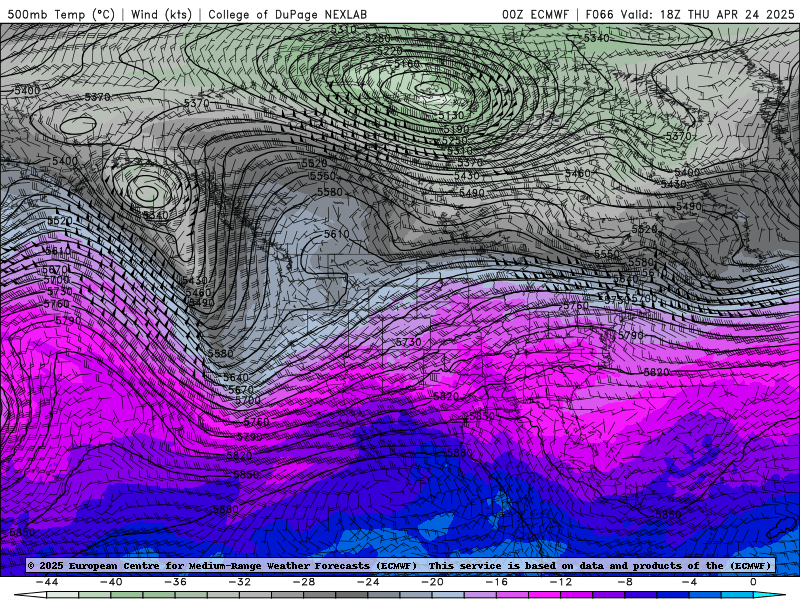The height and width of the screenshot is (600, 800).
Task: Click the -8 colorbar scale label
Action: pyautogui.click(x=626, y=582)
